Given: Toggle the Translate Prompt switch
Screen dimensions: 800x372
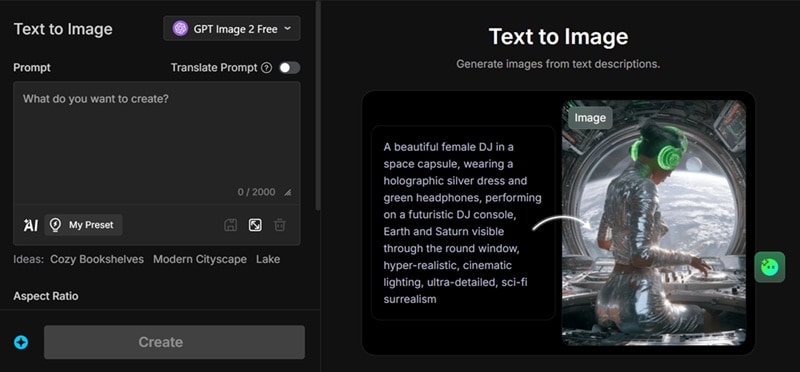Looking at the screenshot, I should [289, 68].
